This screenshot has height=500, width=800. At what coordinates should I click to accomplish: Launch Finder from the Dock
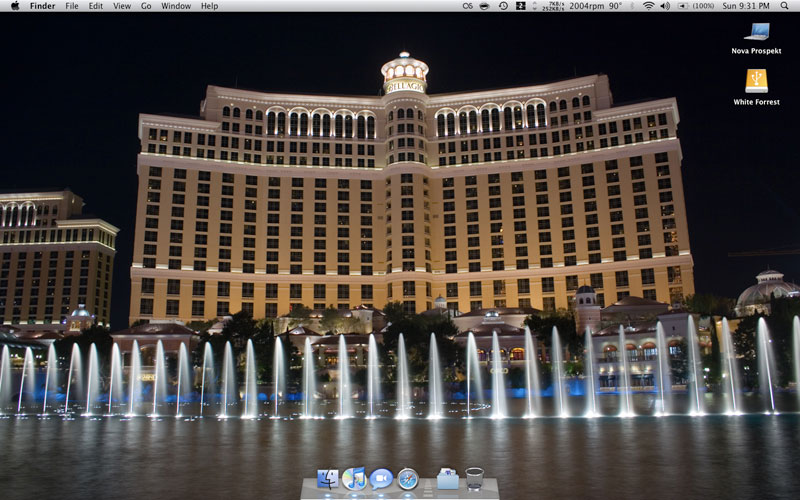click(328, 480)
